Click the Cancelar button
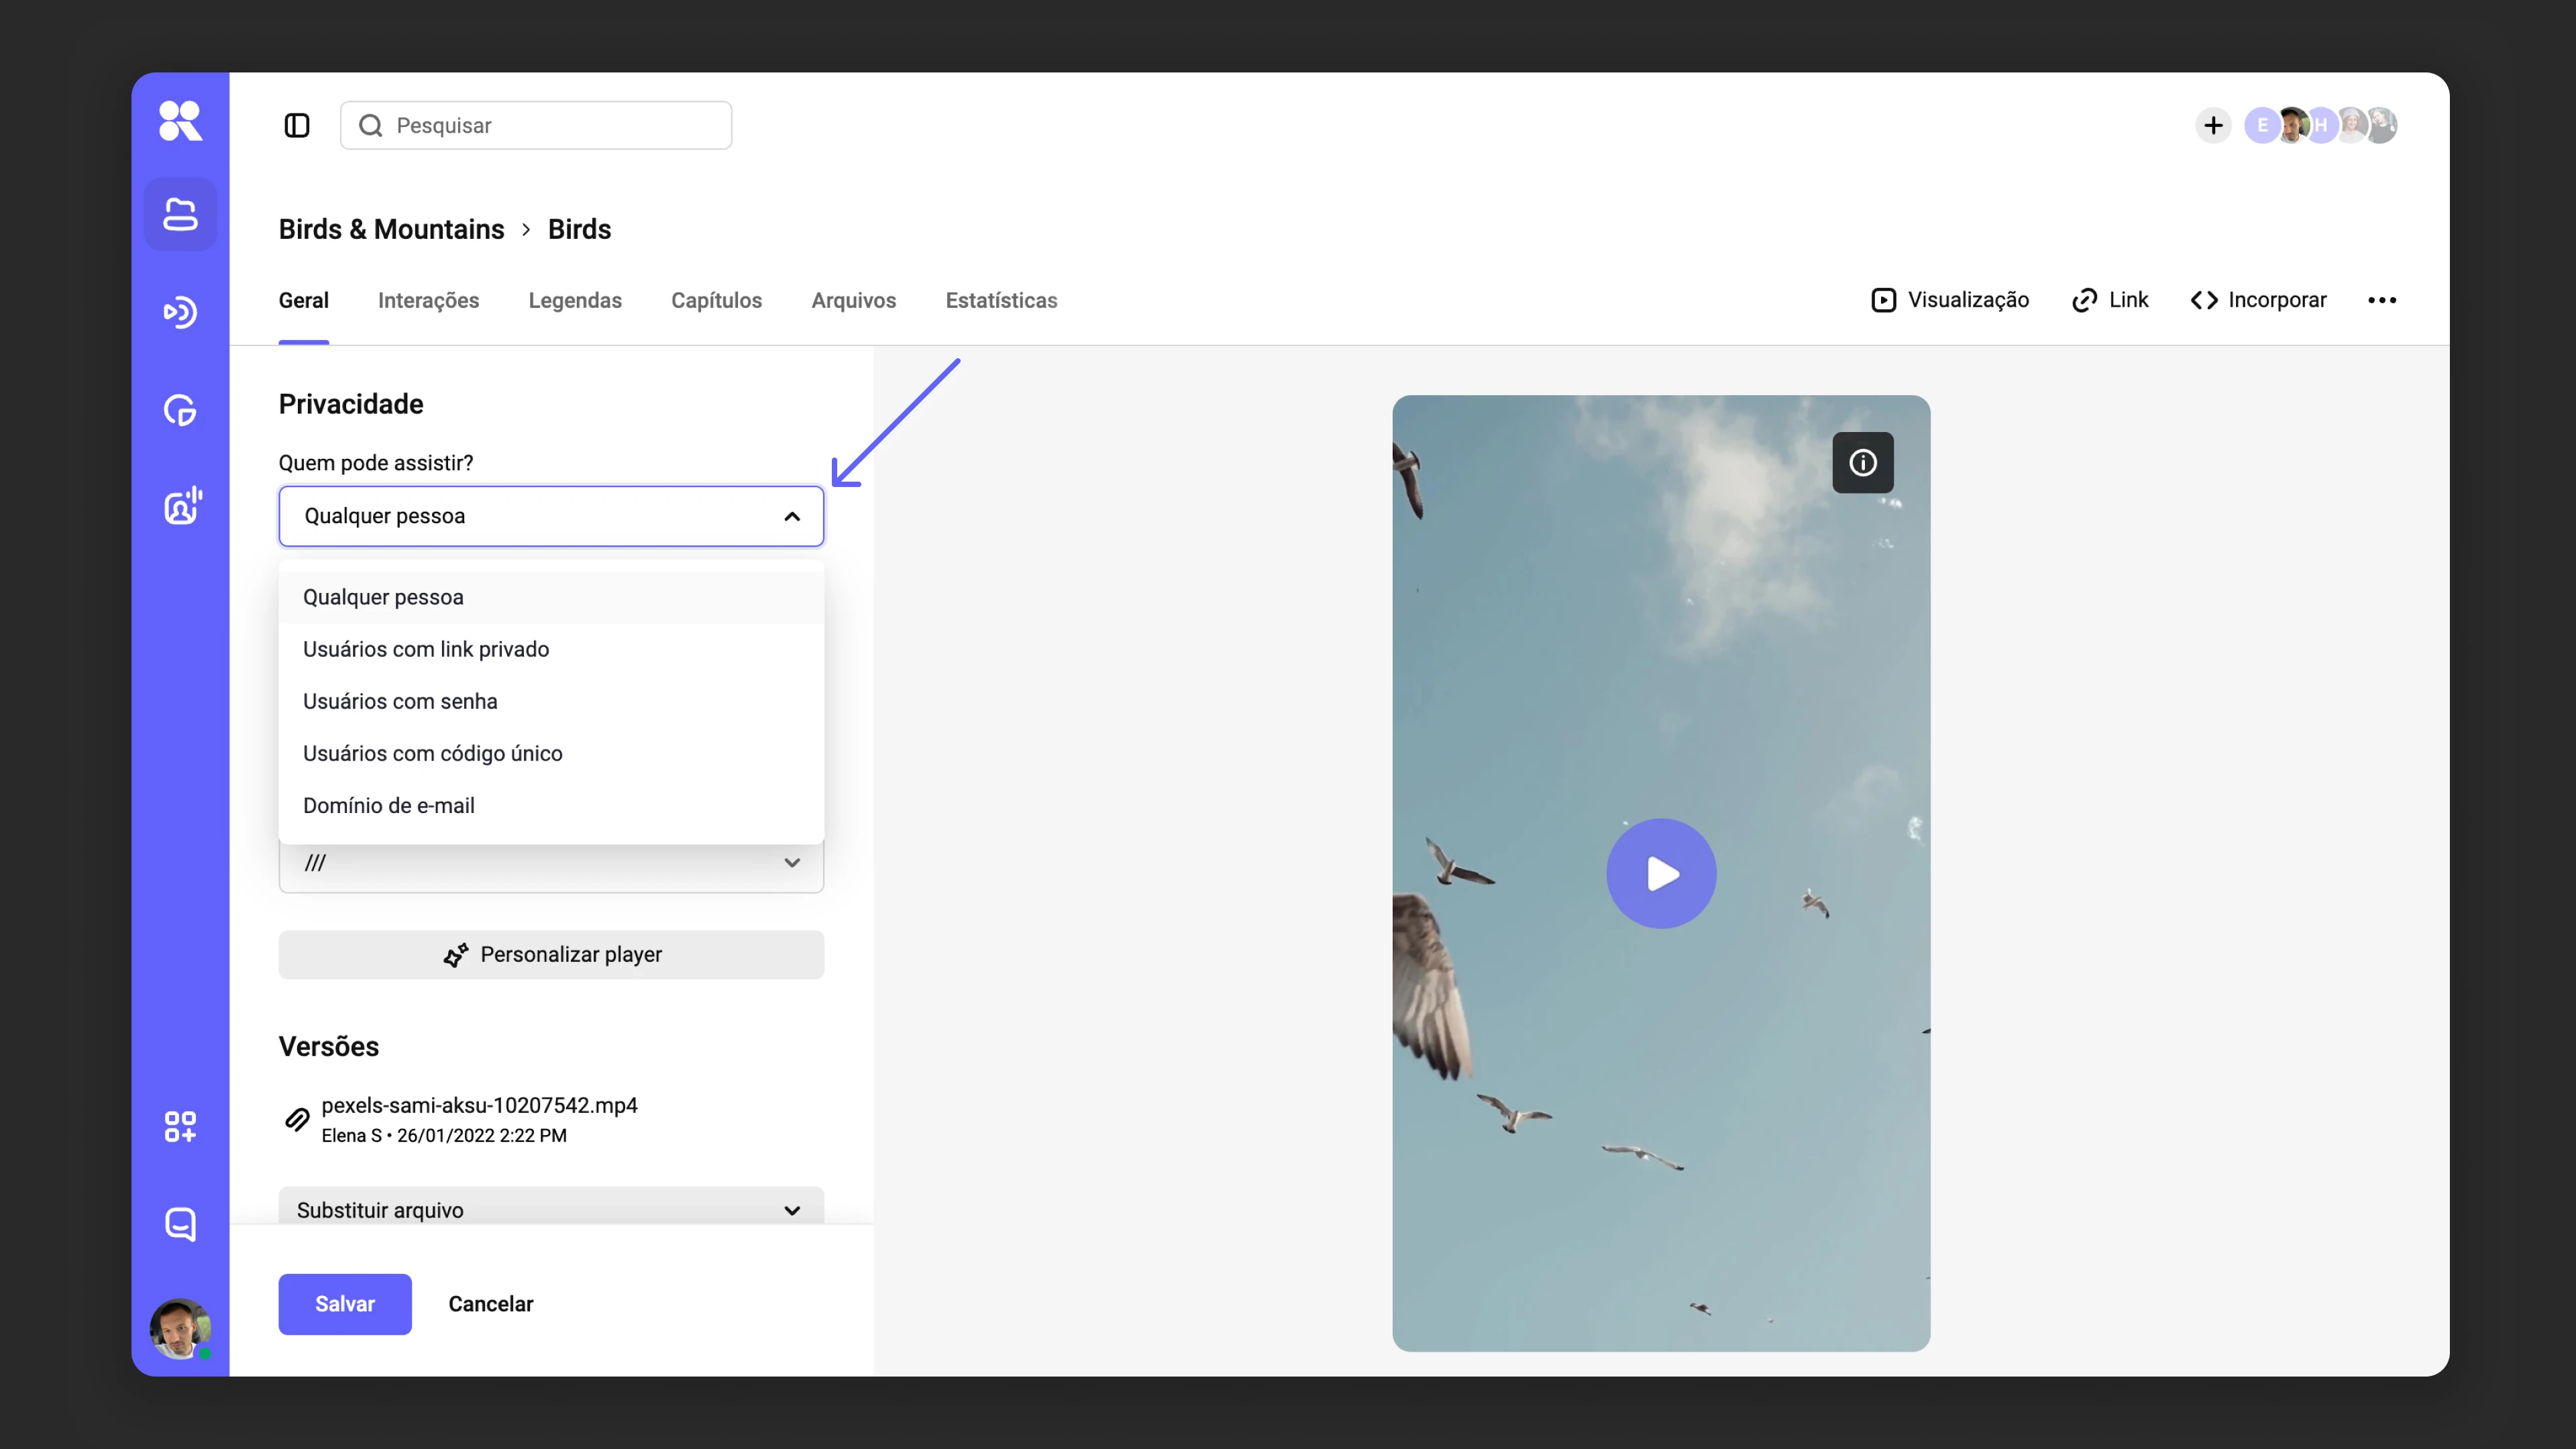Screen dimensions: 2576x1449 coord(491,1304)
